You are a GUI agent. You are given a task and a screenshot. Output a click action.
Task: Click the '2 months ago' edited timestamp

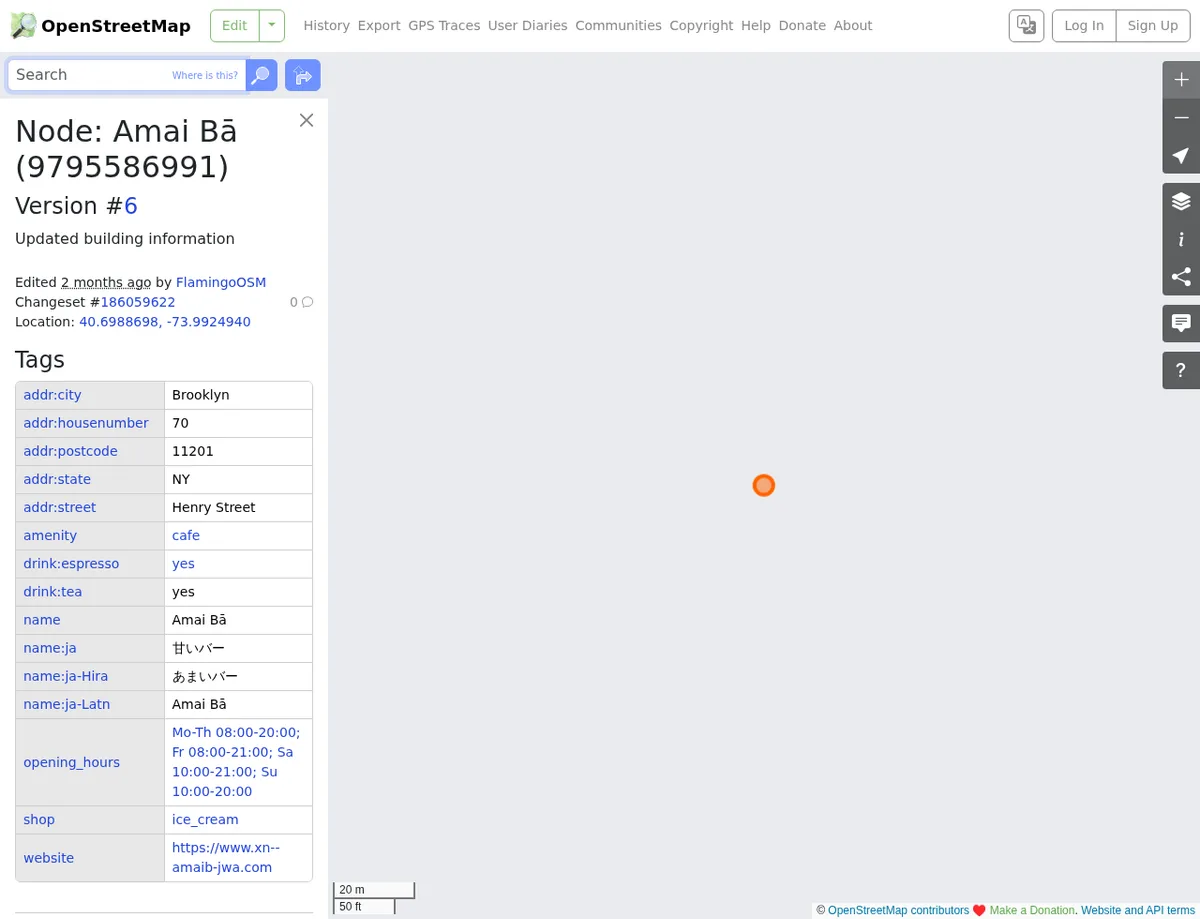click(106, 282)
